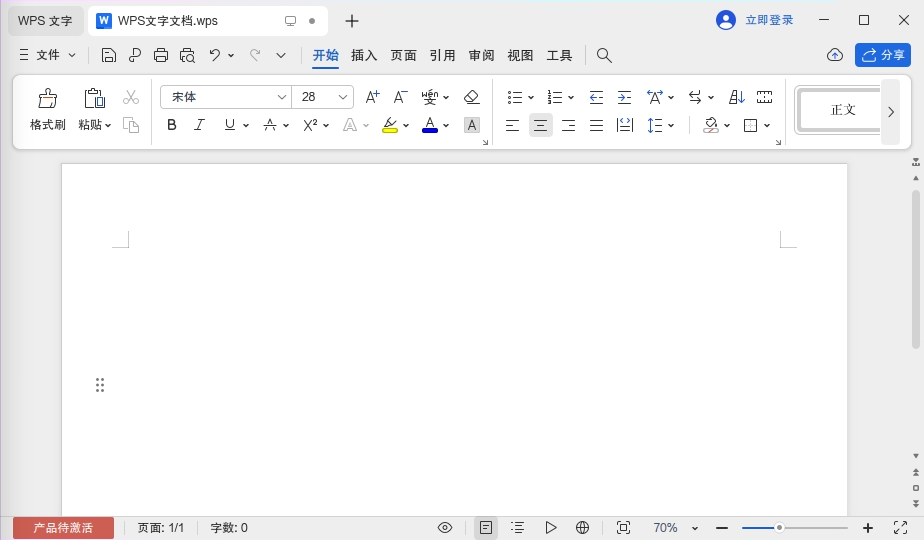Toggle eye protection mode in status bar
This screenshot has height=540, width=924.
click(445, 528)
